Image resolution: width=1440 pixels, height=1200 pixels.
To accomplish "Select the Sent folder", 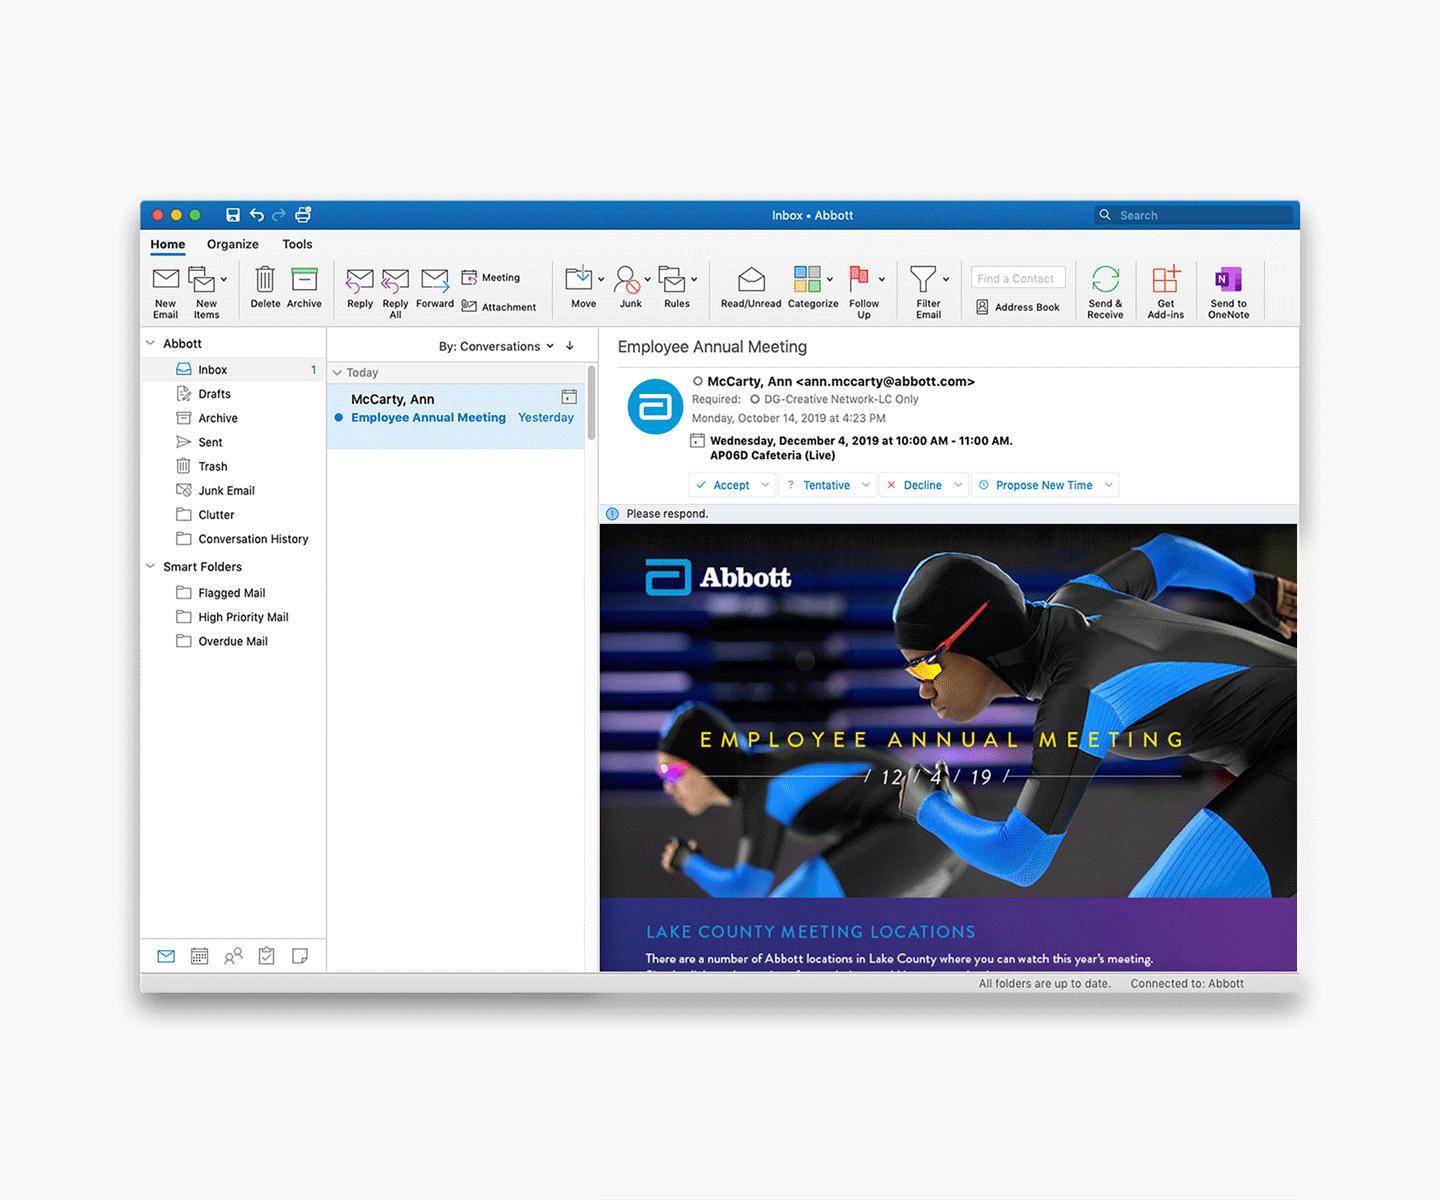I will (233, 442).
